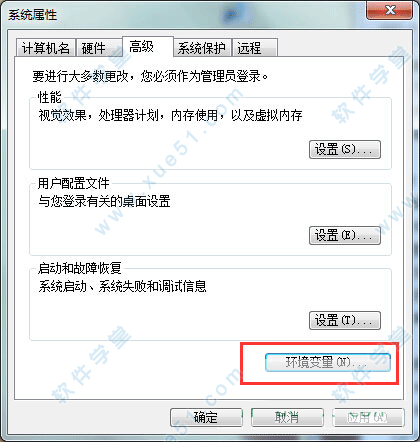Close the 系统属性 window
Viewport: 420px width, 442px height.
pyautogui.click(x=390, y=11)
